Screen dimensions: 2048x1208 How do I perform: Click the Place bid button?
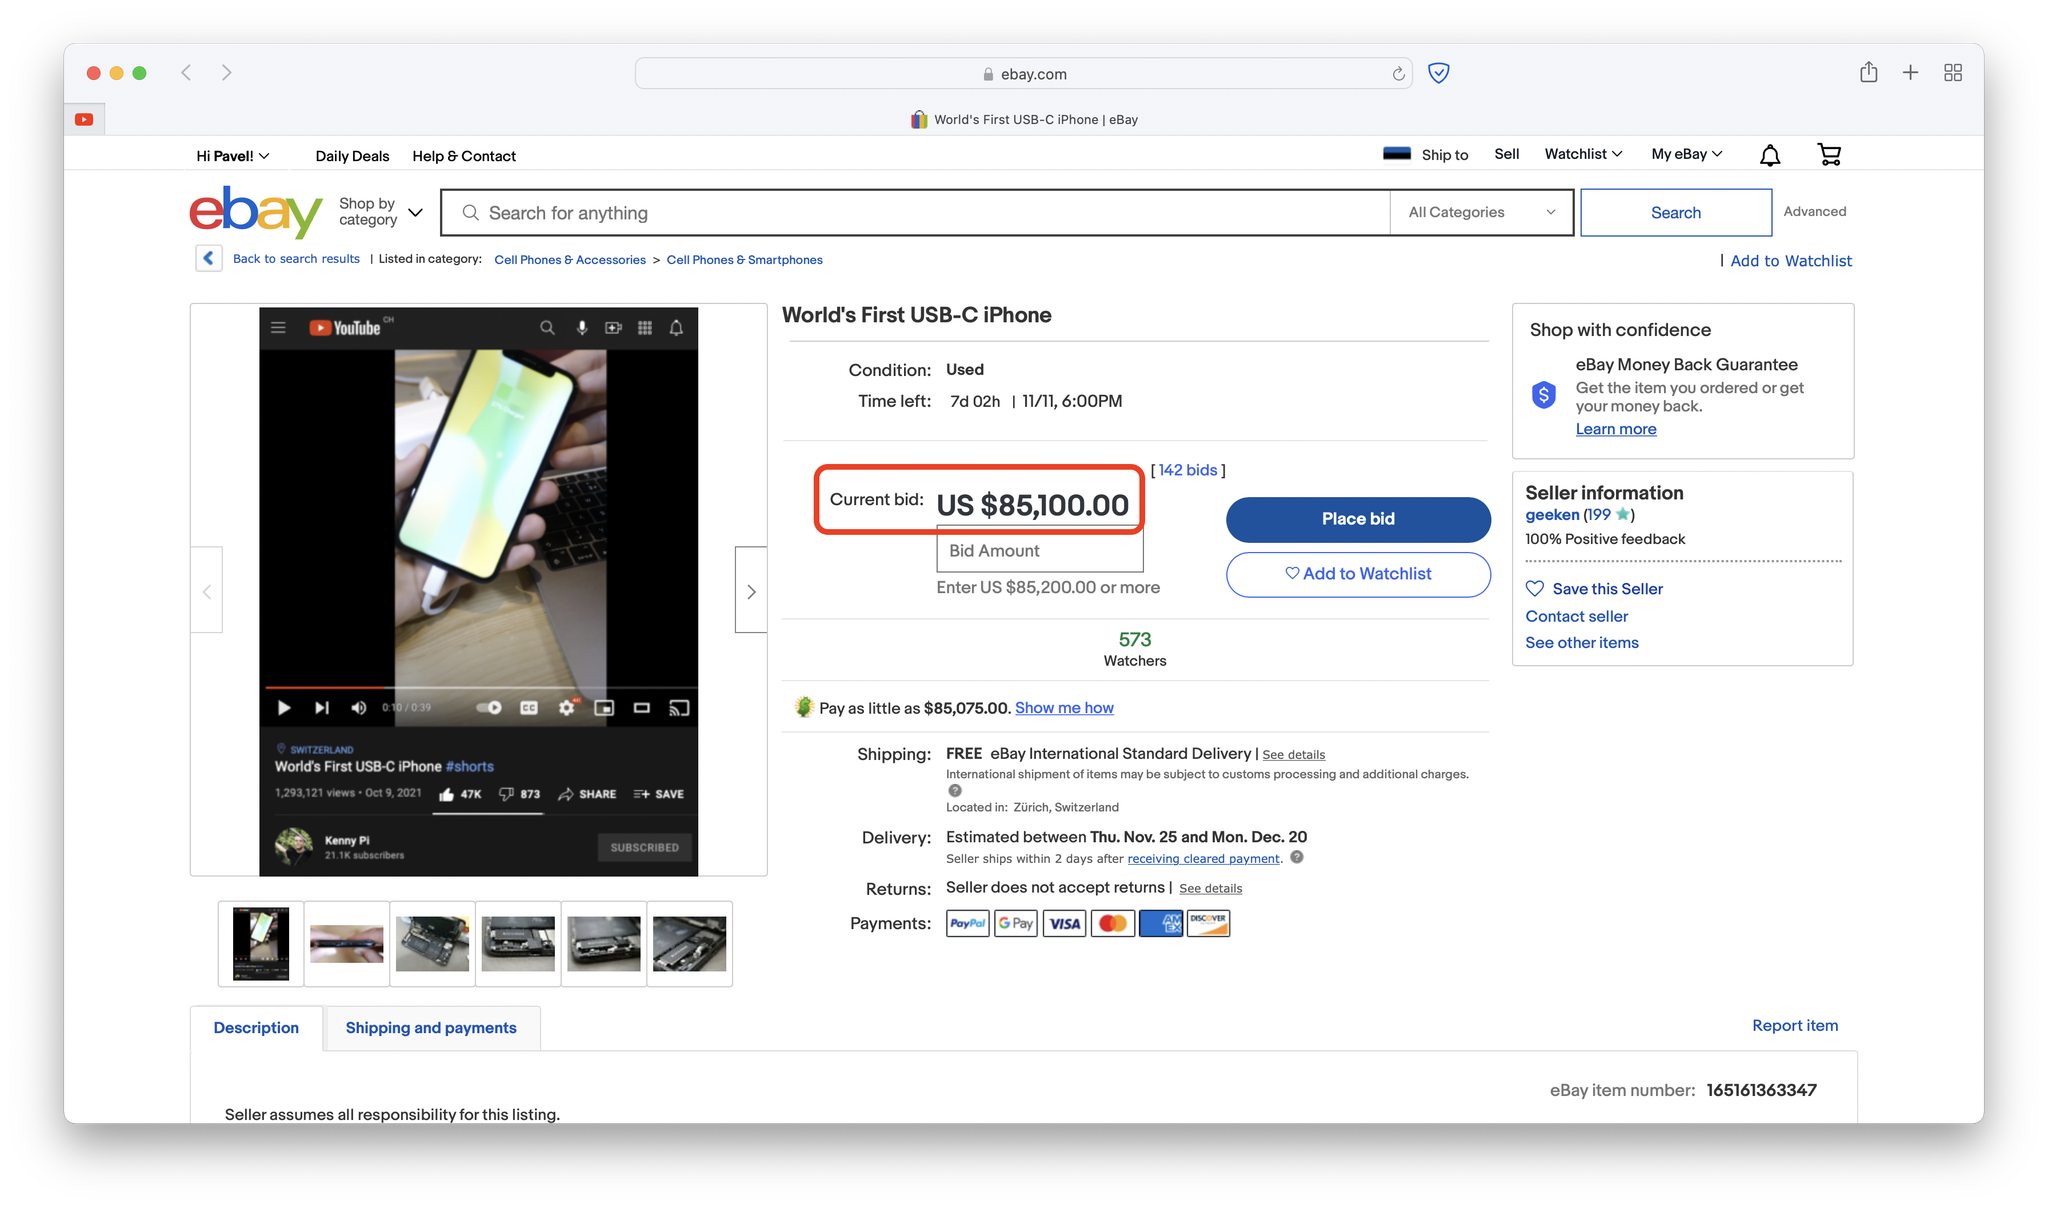point(1358,519)
